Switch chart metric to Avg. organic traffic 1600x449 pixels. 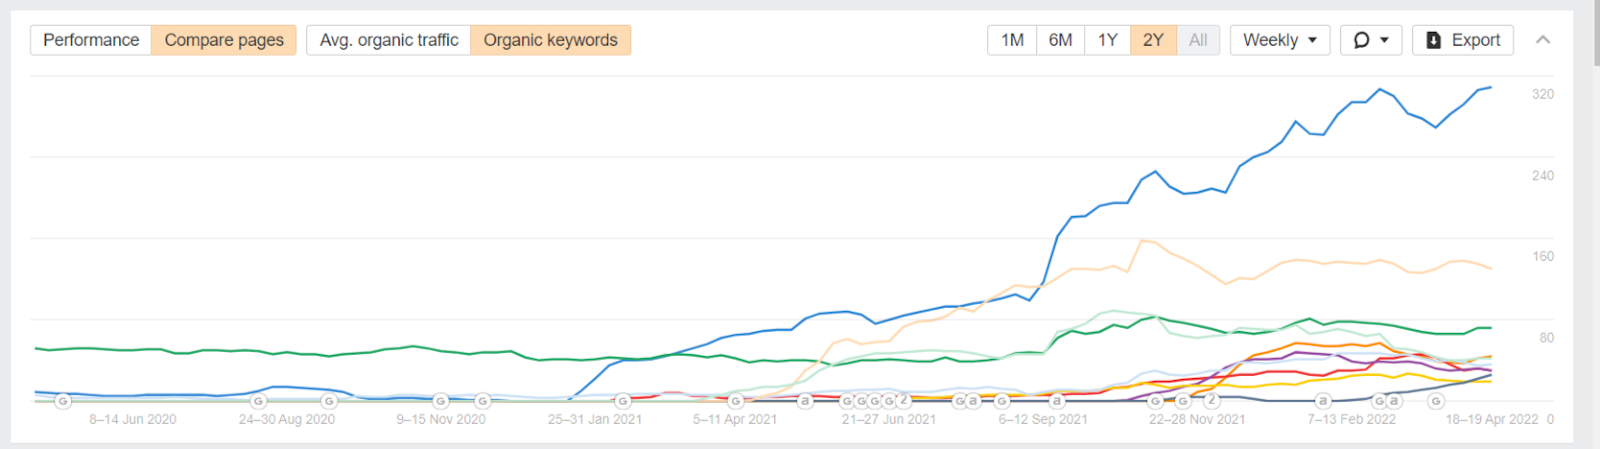point(389,40)
